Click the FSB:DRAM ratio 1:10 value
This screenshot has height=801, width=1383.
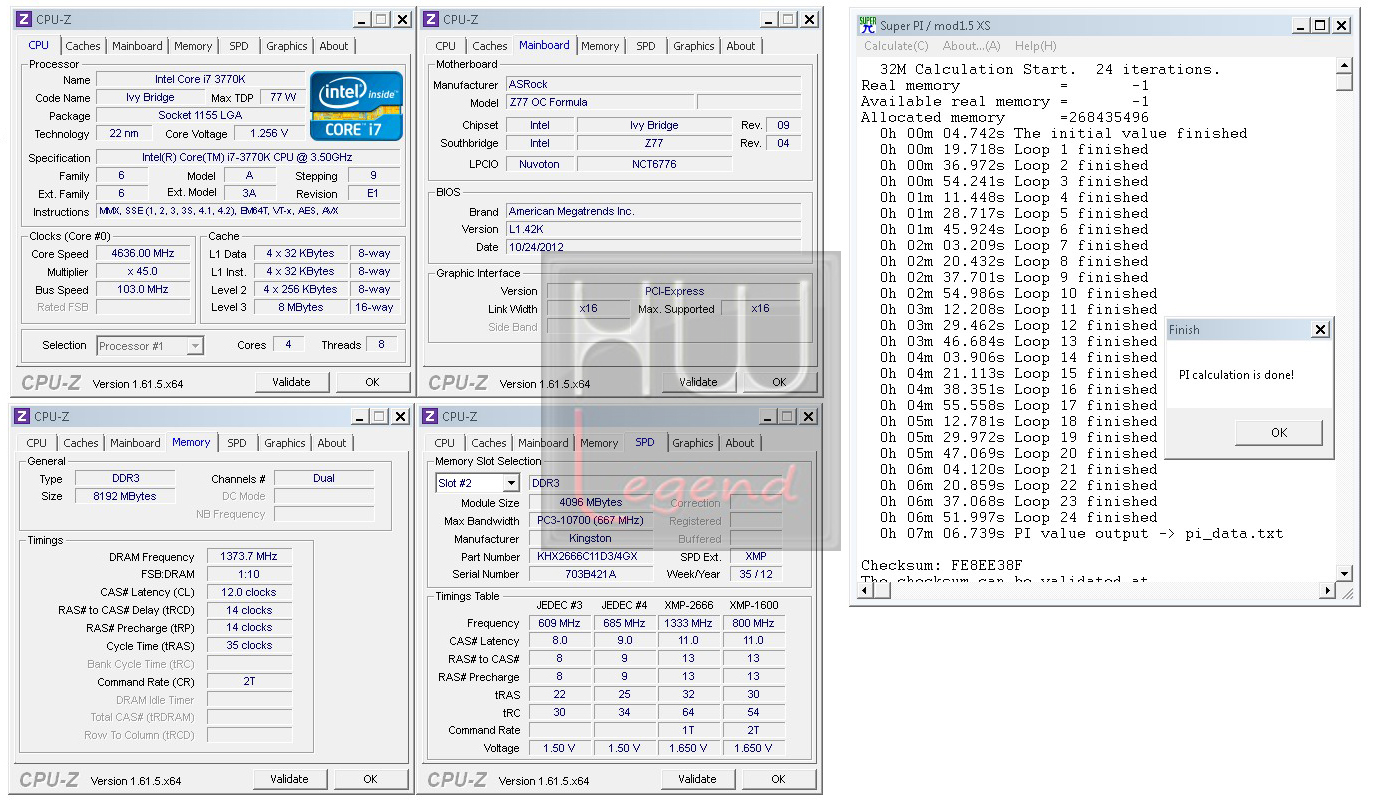(249, 574)
